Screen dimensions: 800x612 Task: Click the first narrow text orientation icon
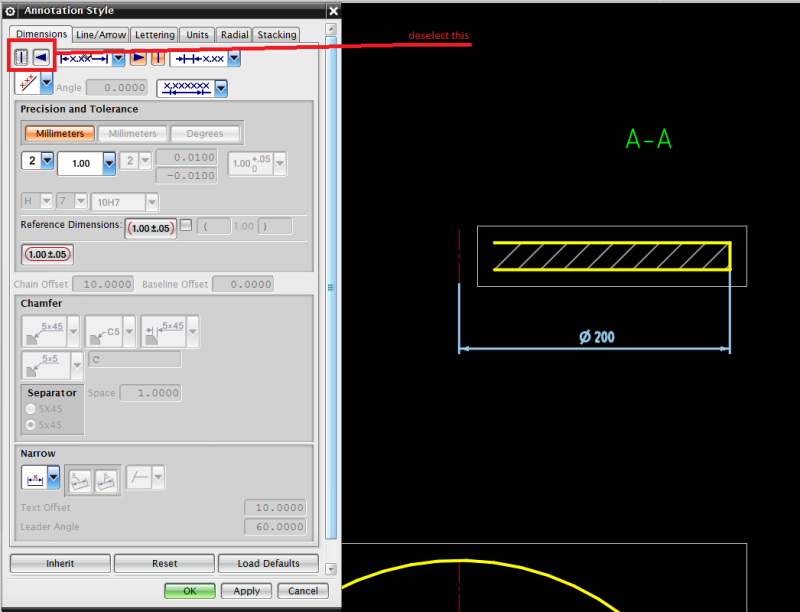80,480
